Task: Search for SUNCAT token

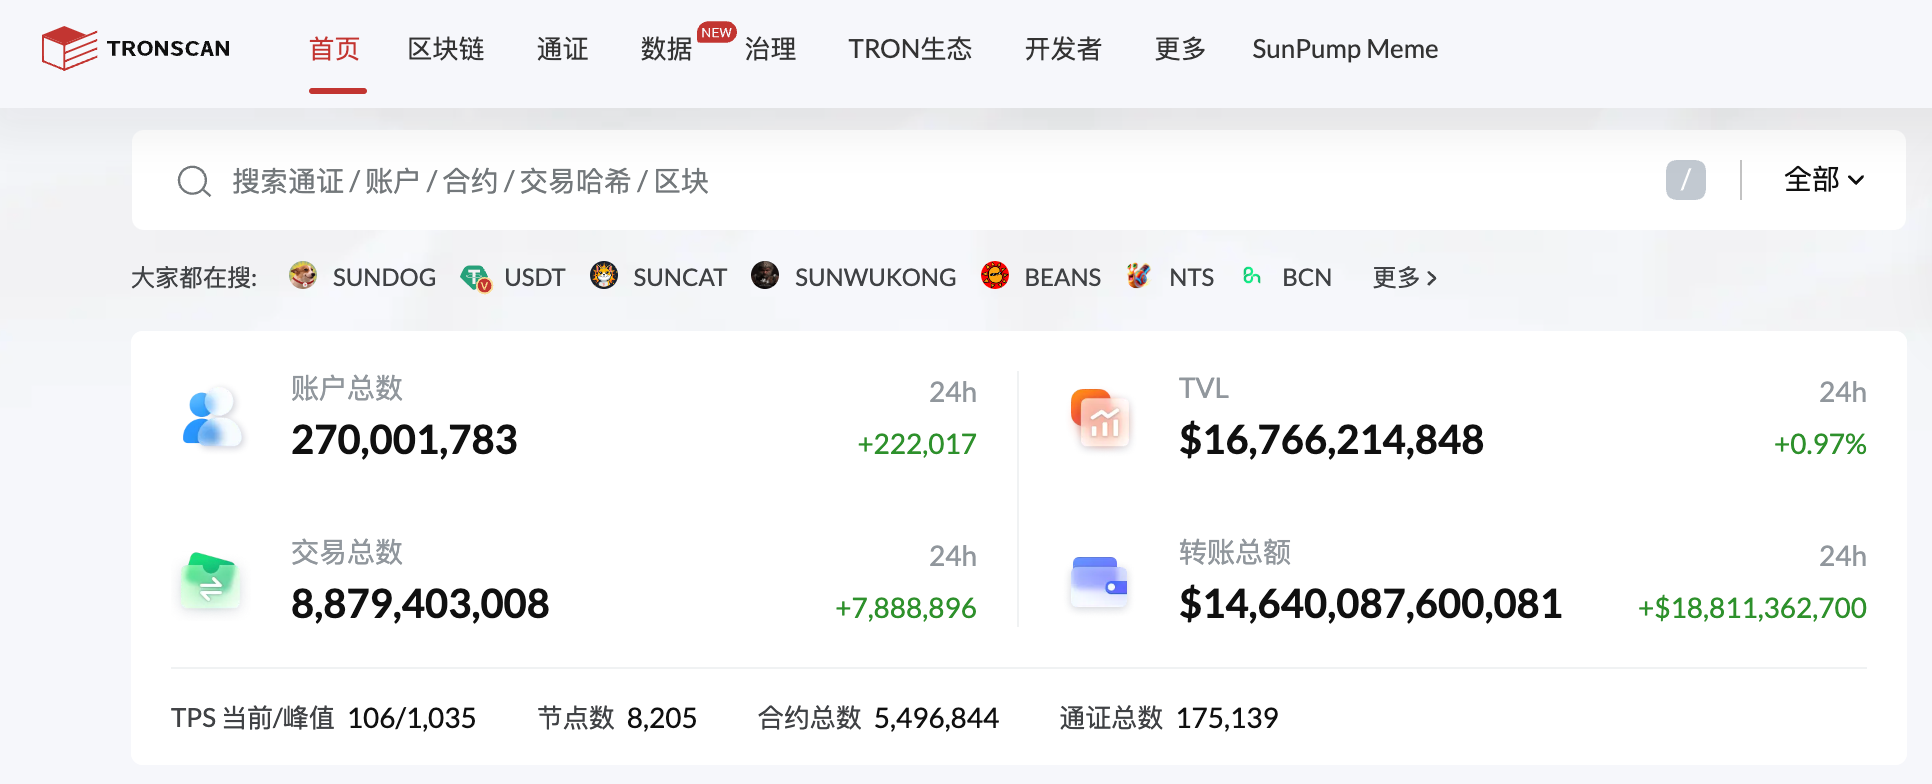Action: pos(680,277)
